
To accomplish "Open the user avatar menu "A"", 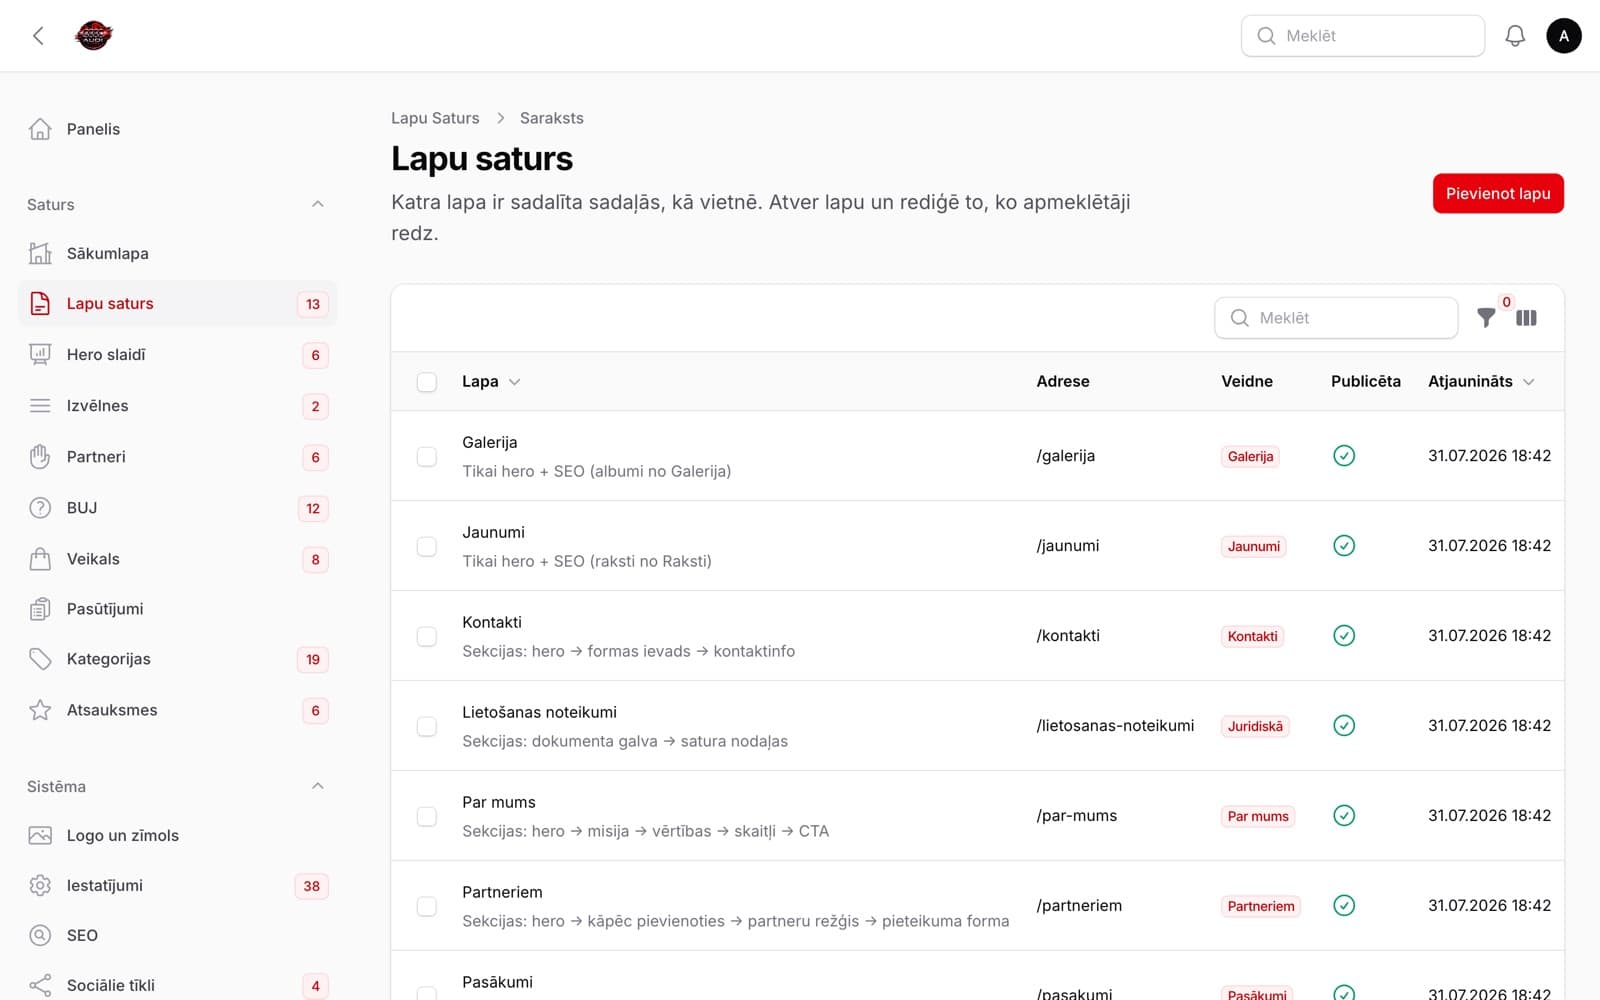I will coord(1564,36).
